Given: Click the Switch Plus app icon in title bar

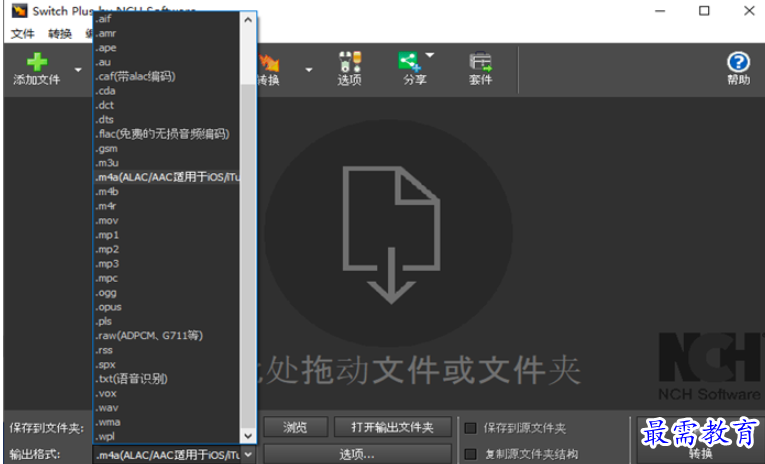Looking at the screenshot, I should 19,11.
